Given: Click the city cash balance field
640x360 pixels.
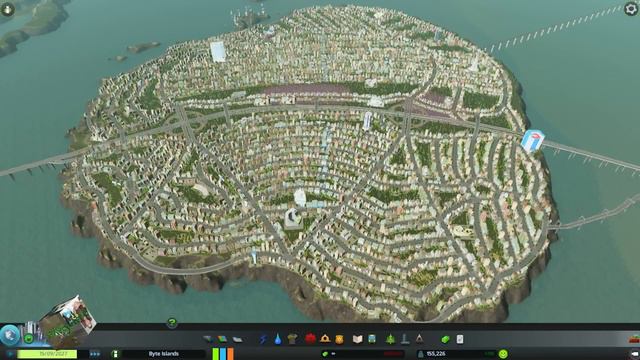Looking at the screenshot, I should (362, 354).
